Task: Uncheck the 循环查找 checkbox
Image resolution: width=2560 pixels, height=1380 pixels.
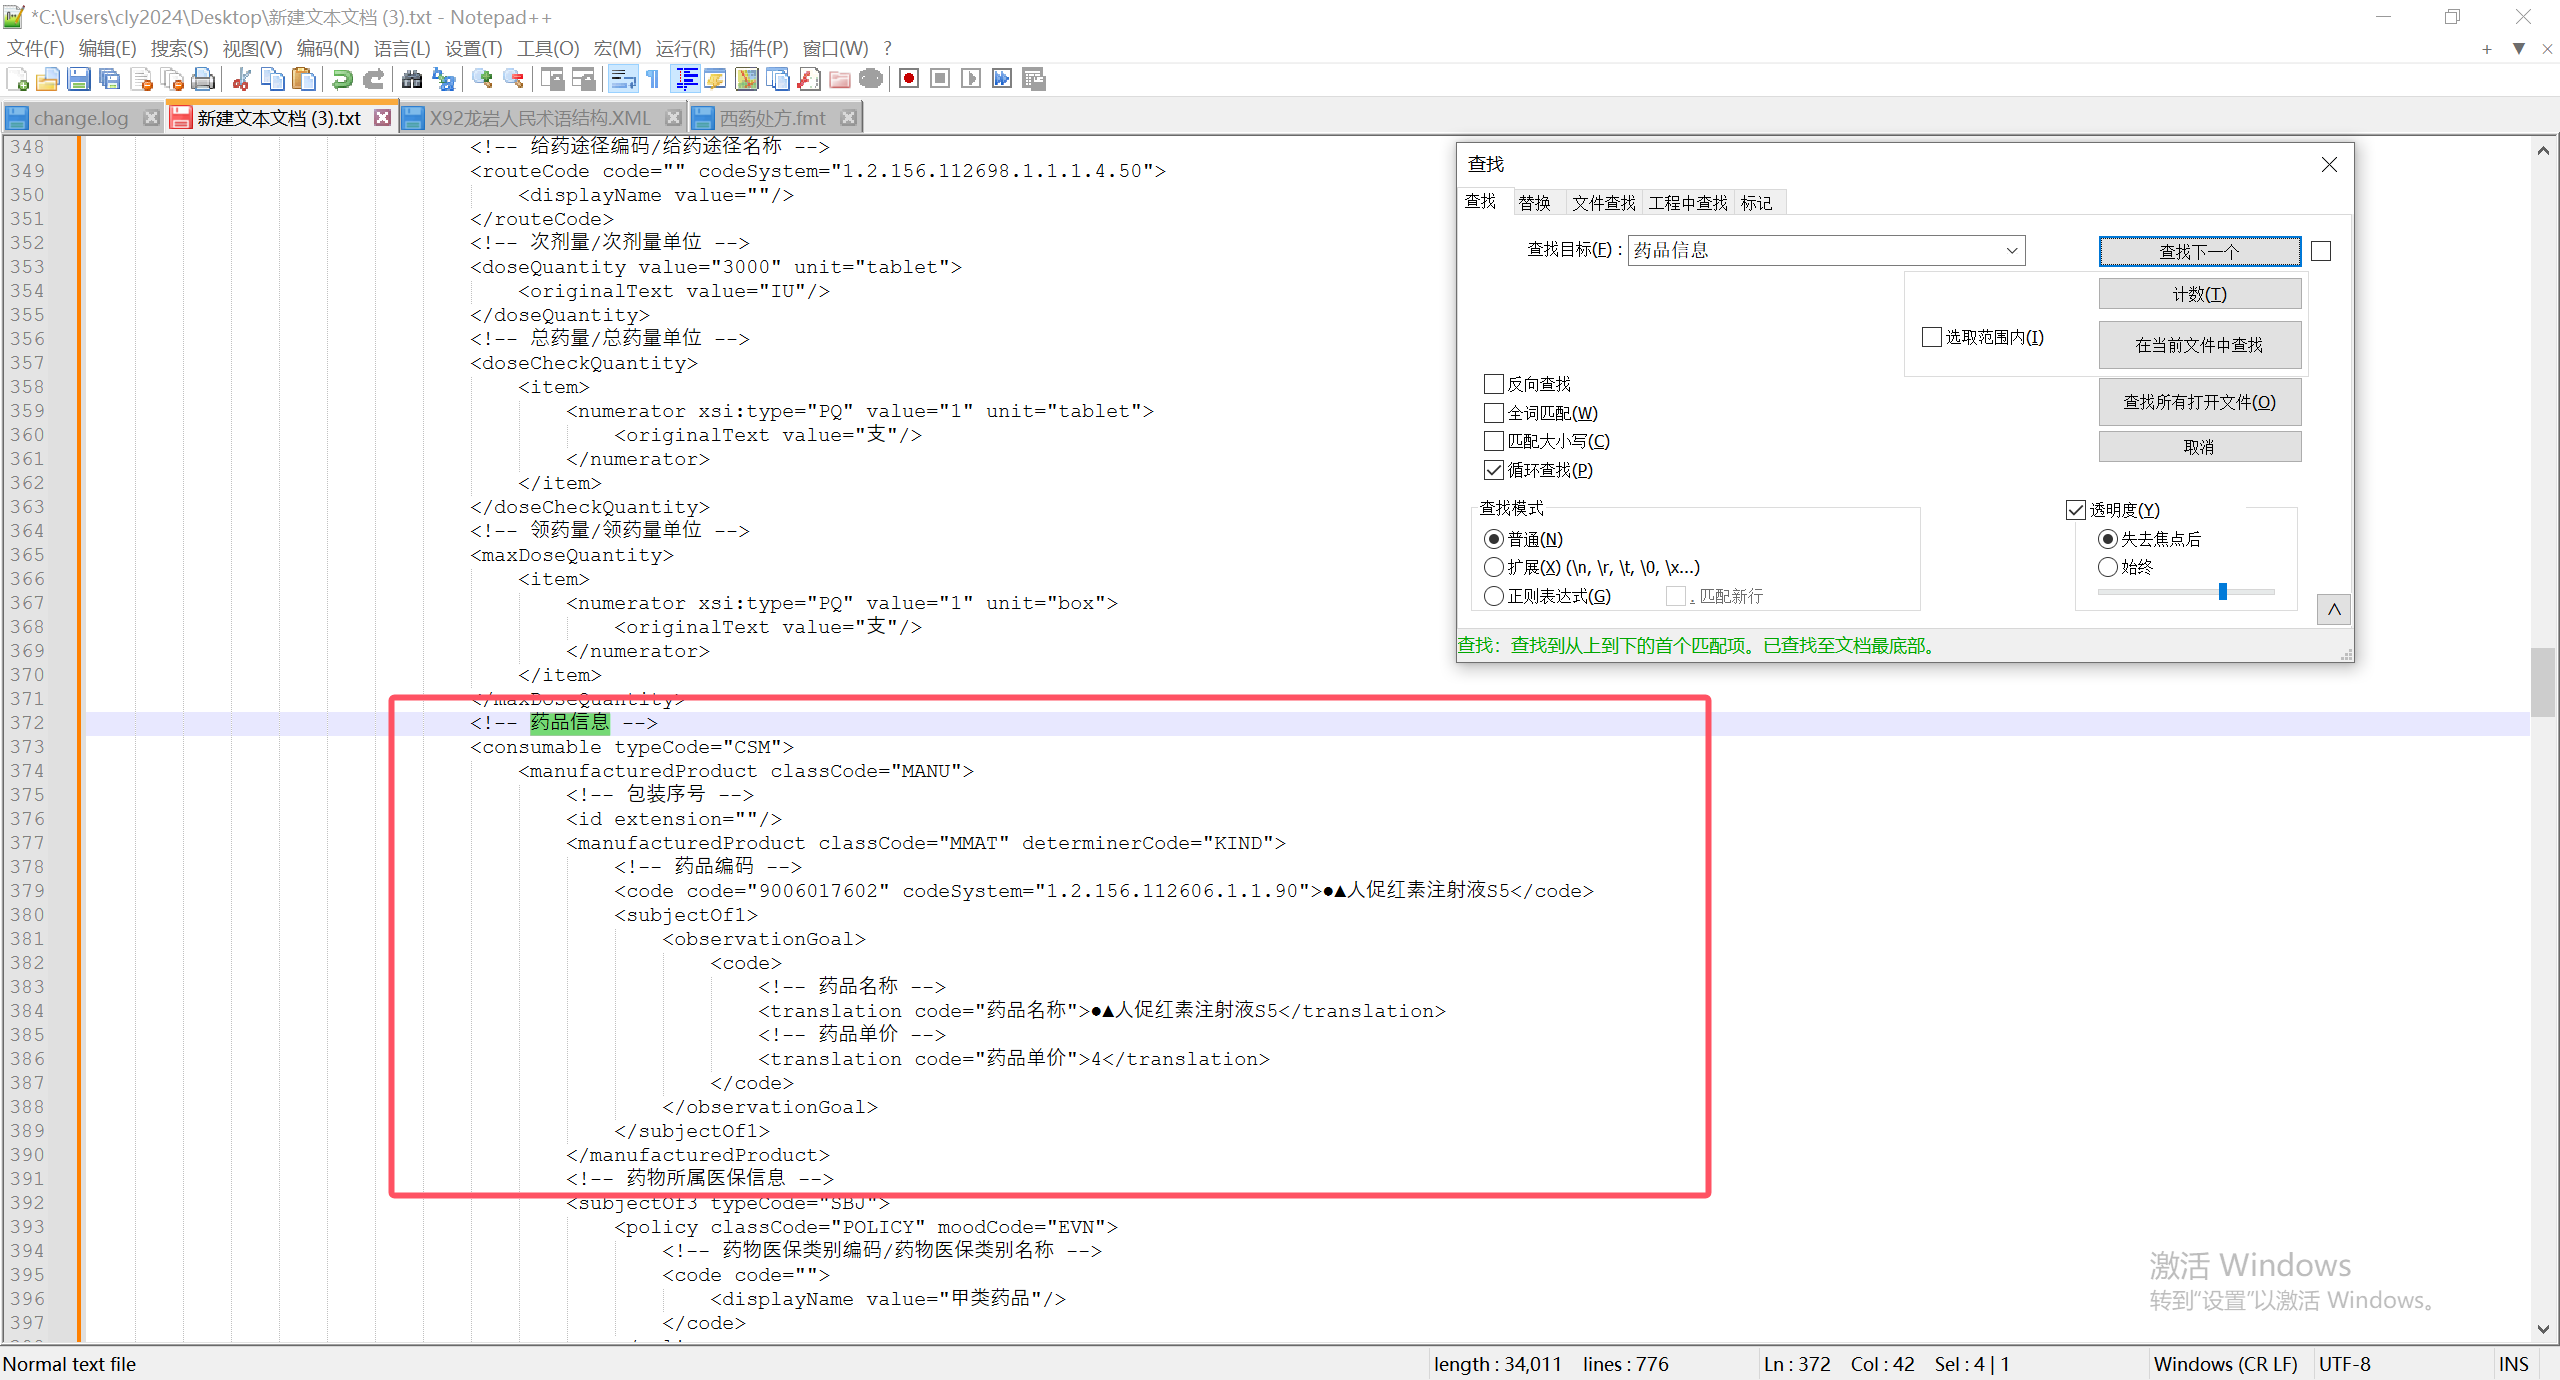Action: point(1494,470)
